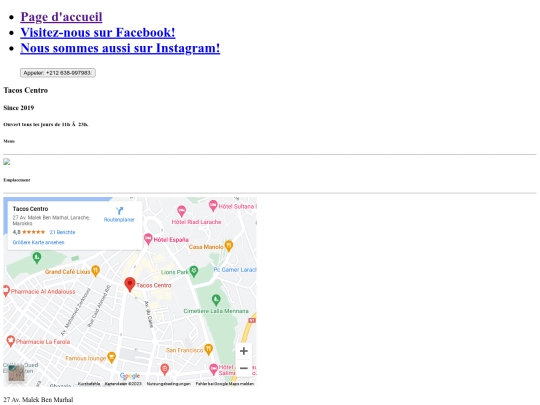Select the Hôtel Riad Larache marker
Viewport: 540px width, 405px height.
181,210
